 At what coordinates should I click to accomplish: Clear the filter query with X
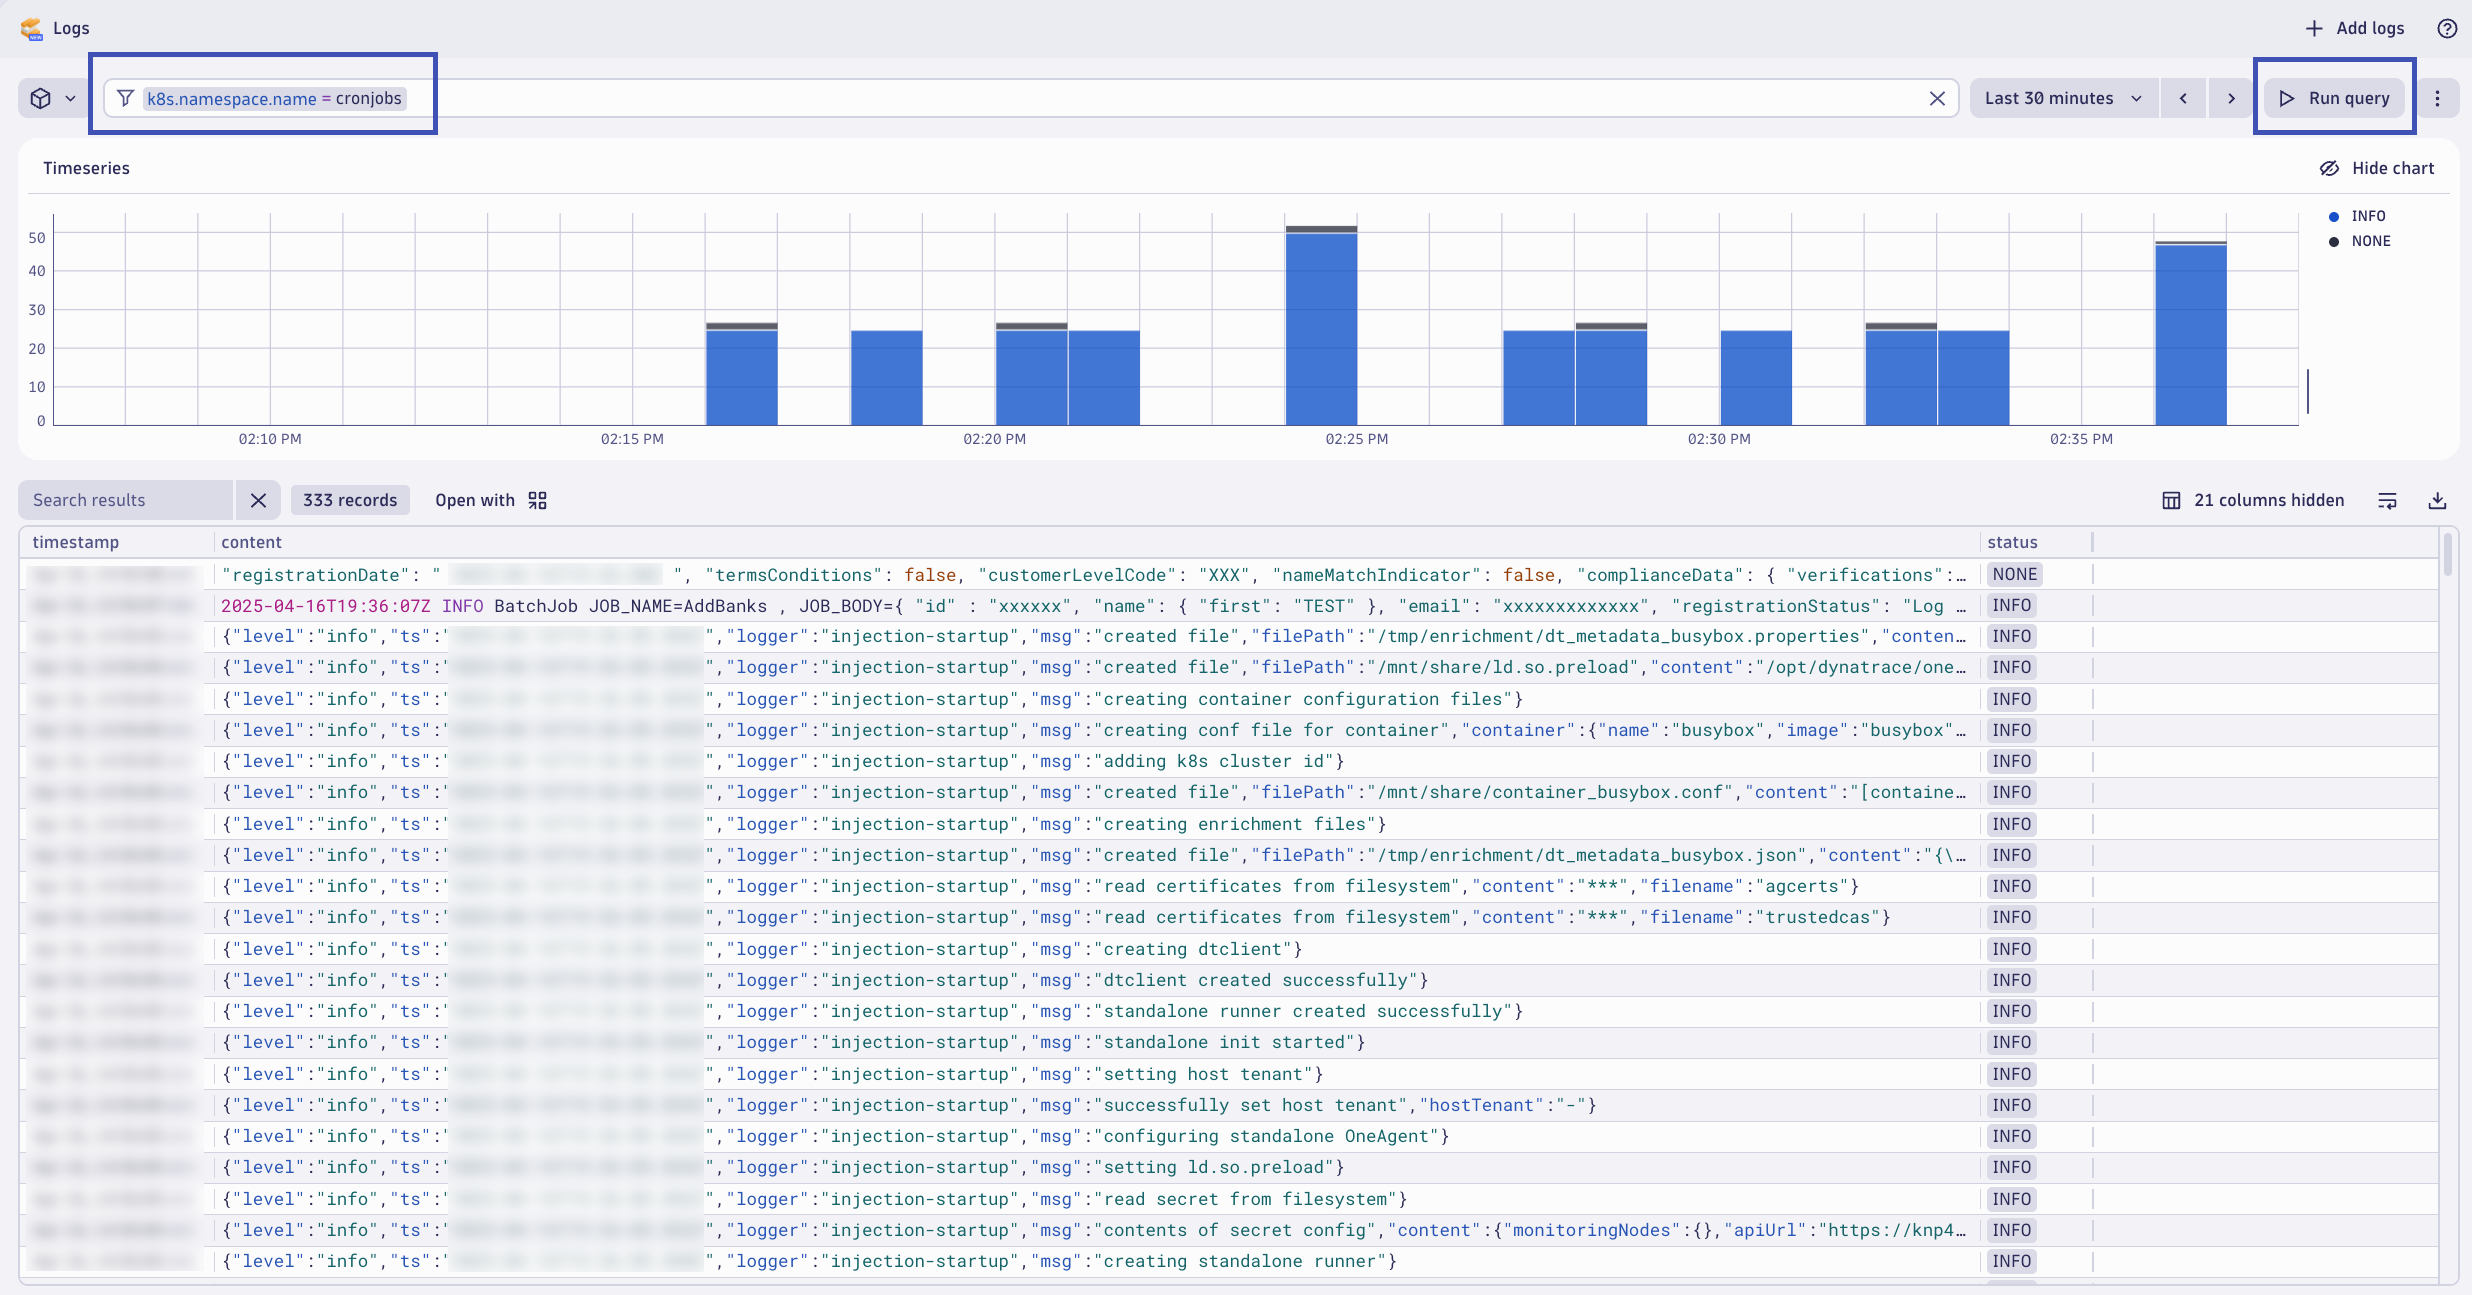pyautogui.click(x=1937, y=98)
